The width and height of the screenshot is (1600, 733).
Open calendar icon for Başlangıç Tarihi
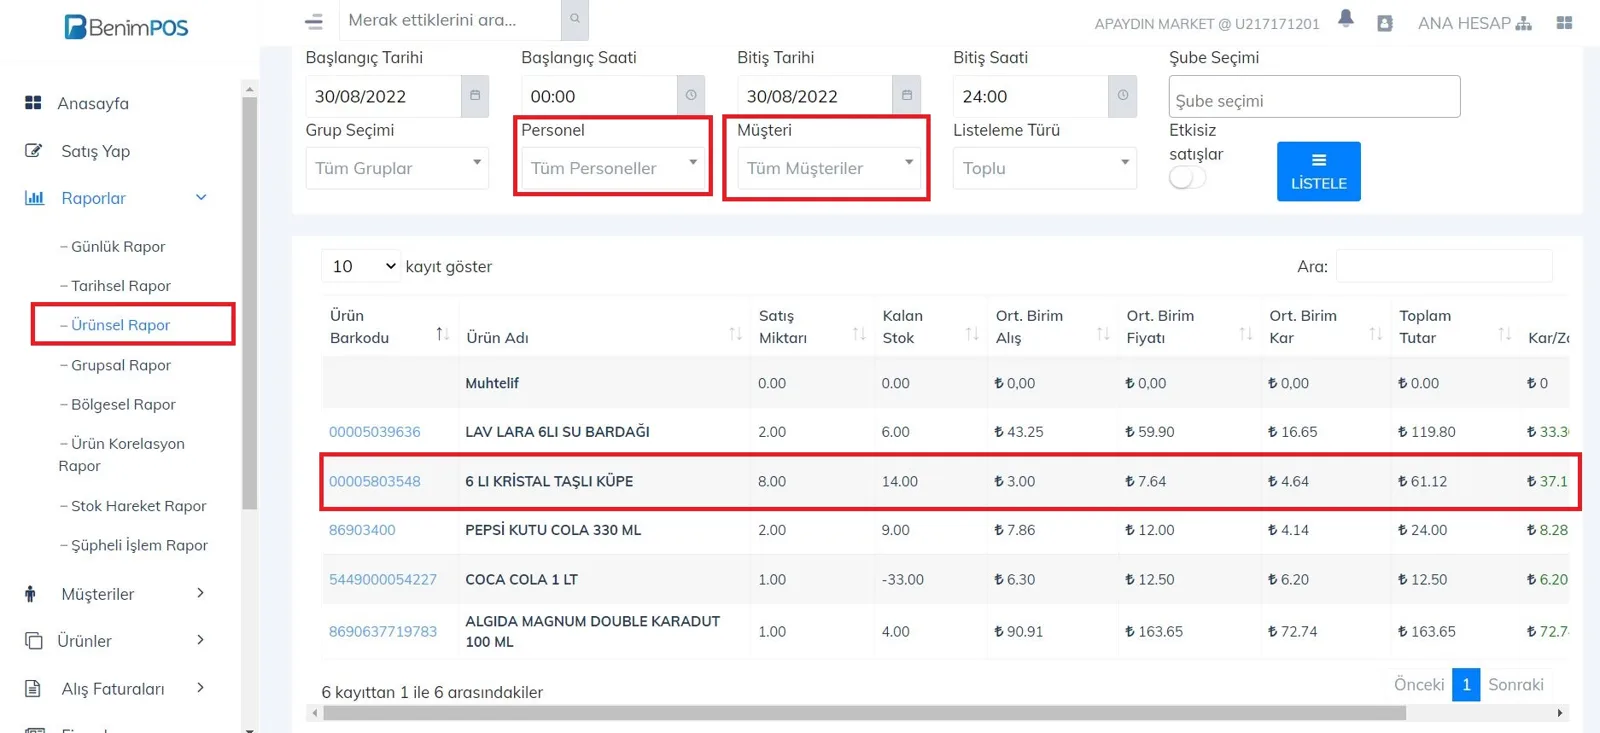pyautogui.click(x=475, y=96)
